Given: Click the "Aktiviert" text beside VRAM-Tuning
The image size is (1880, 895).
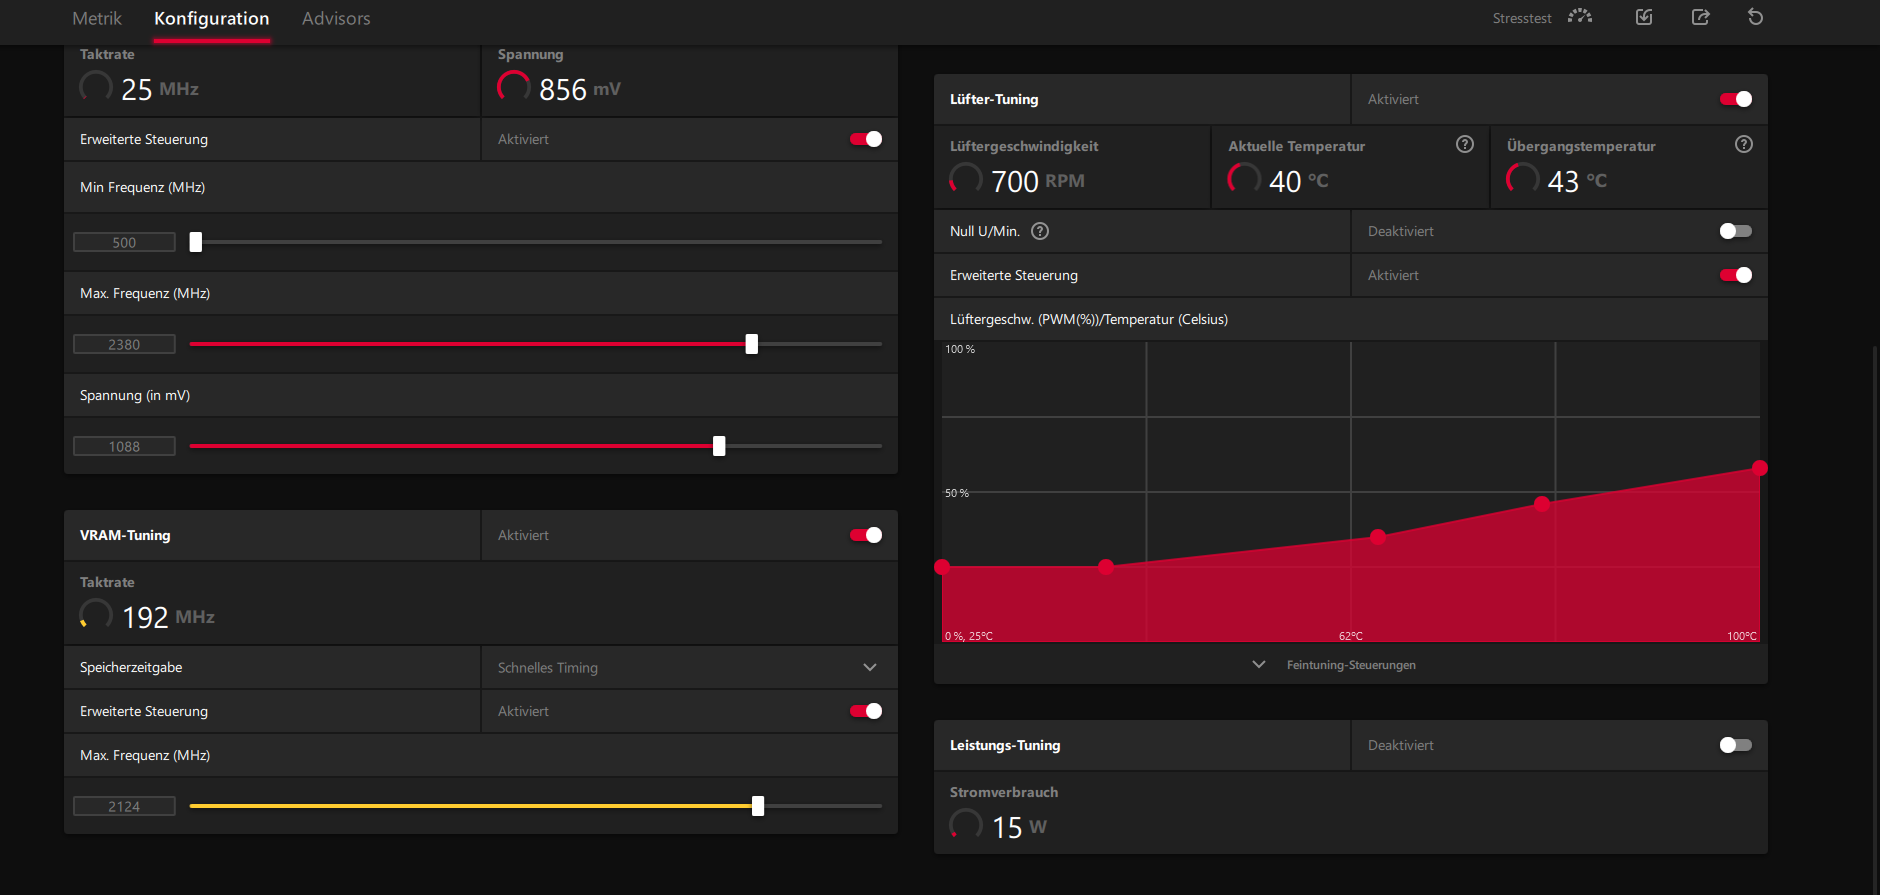Looking at the screenshot, I should tap(523, 535).
